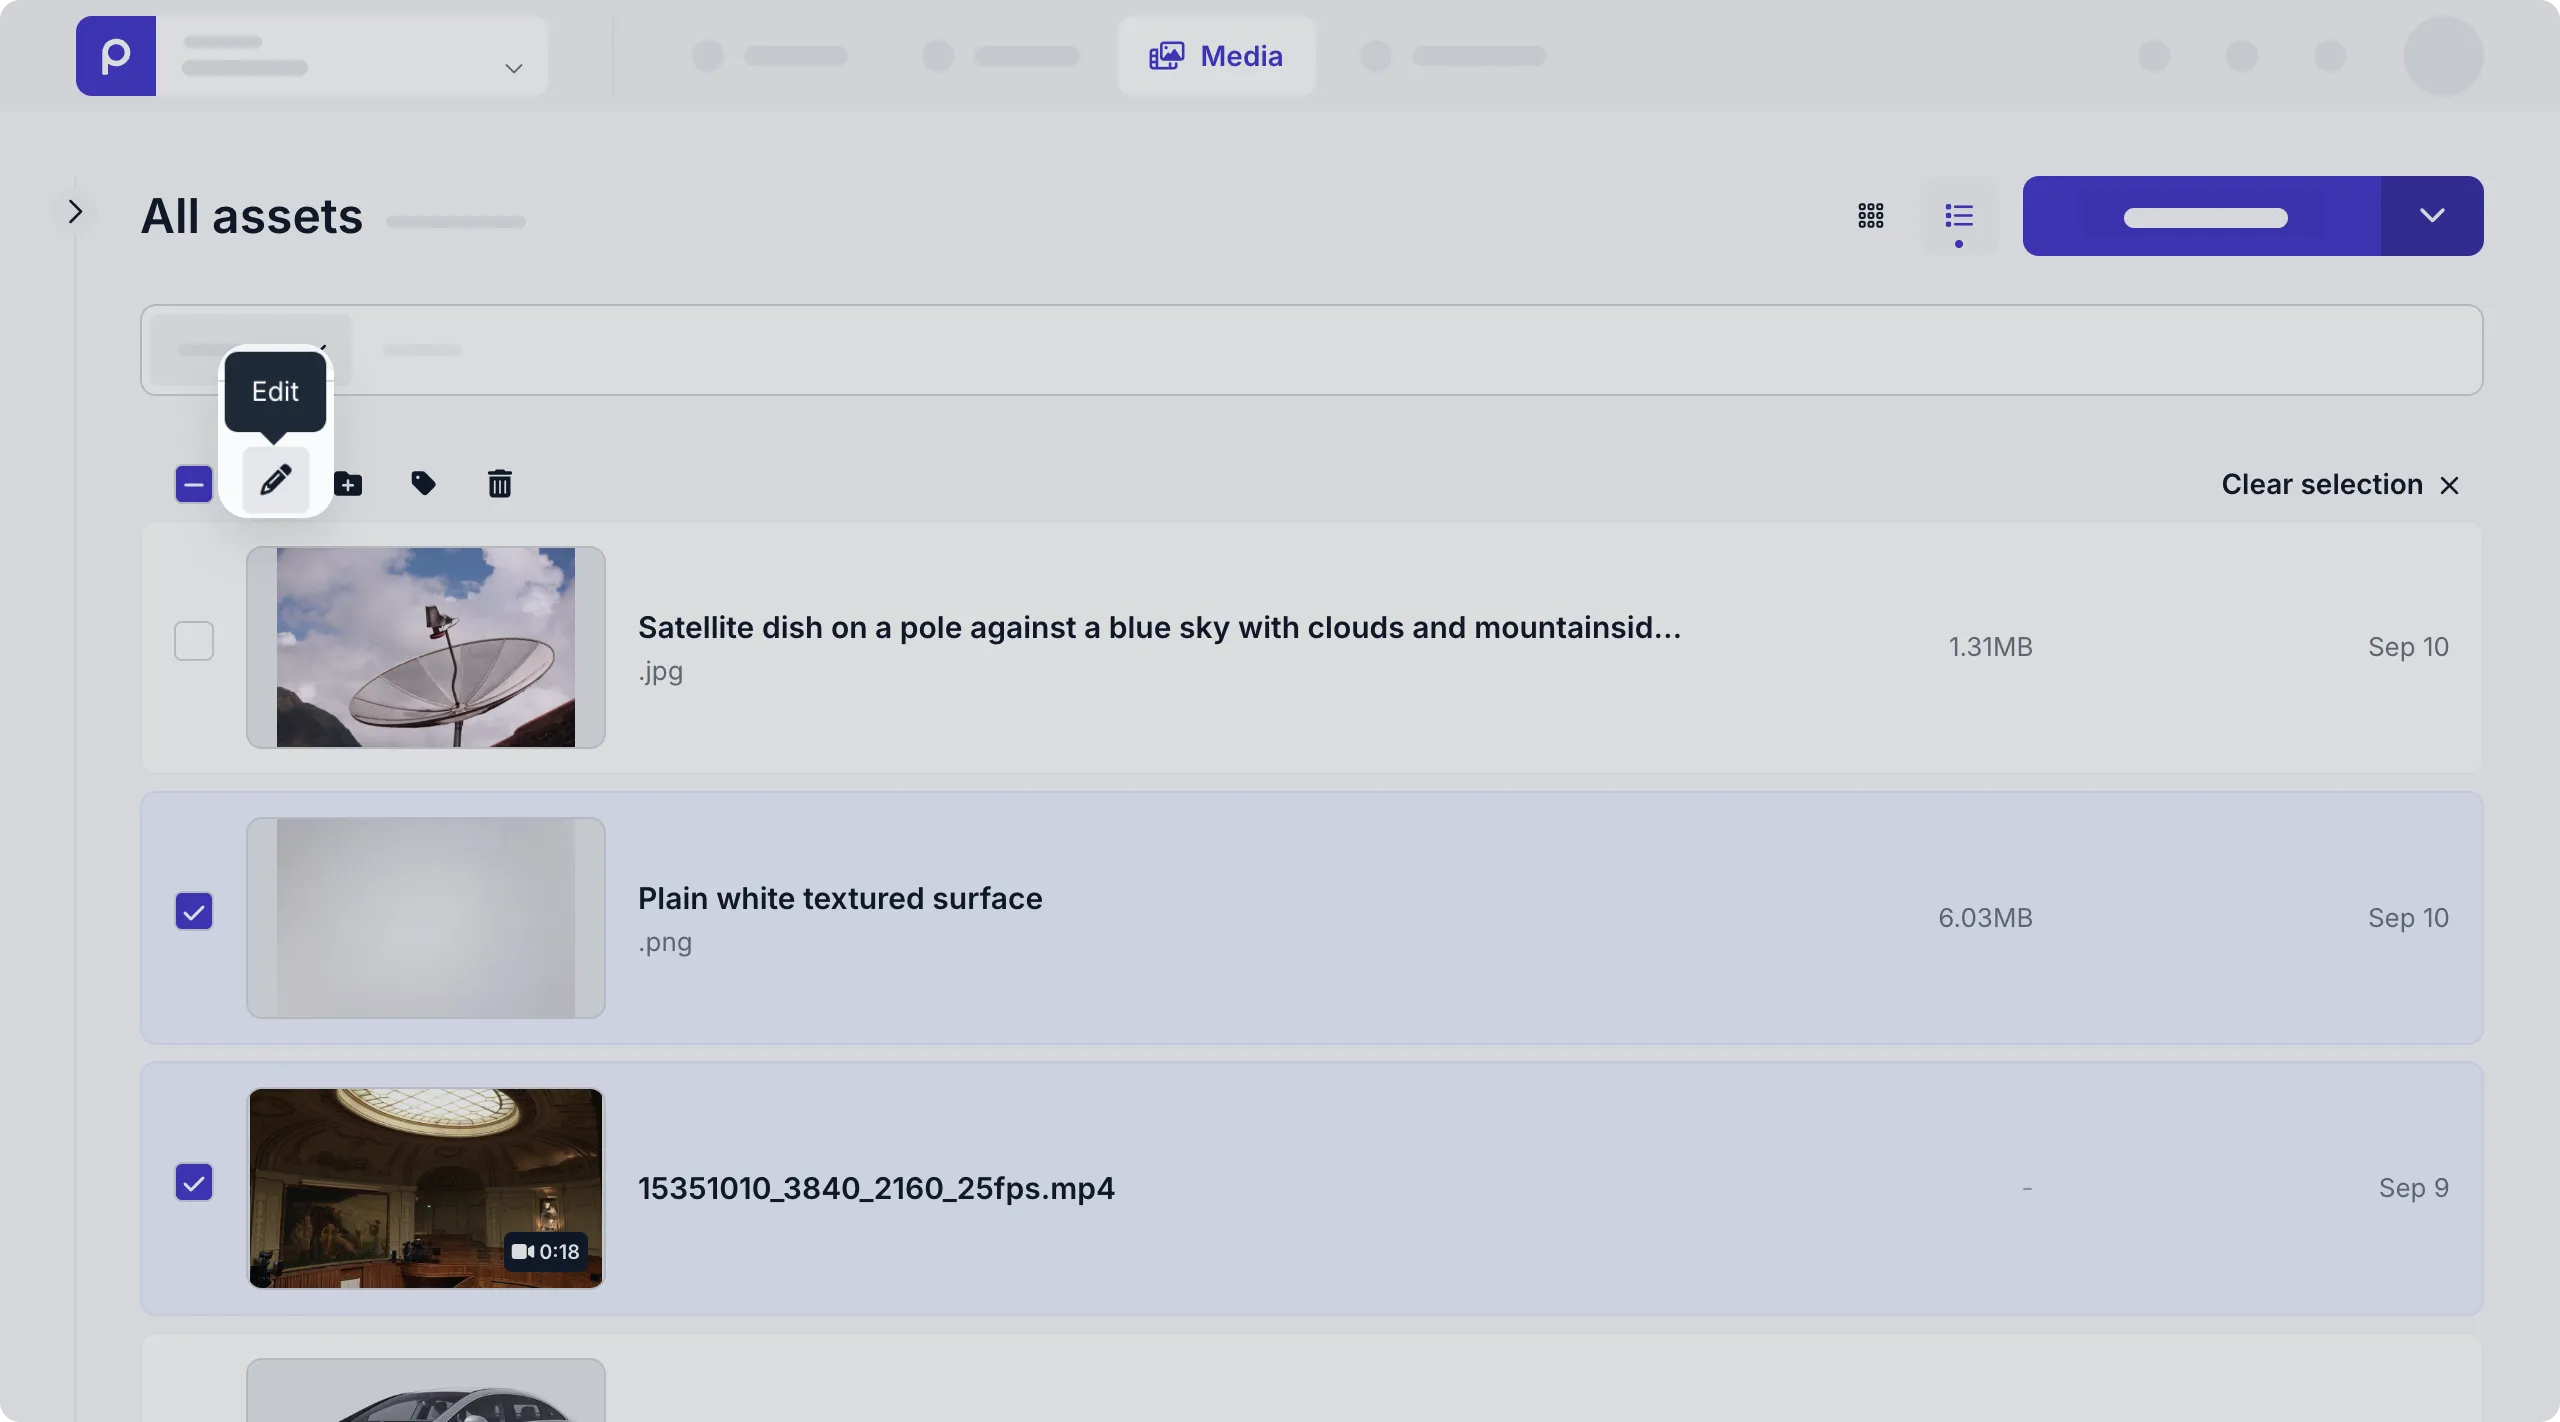Open the satellite dish thumbnail

point(426,647)
